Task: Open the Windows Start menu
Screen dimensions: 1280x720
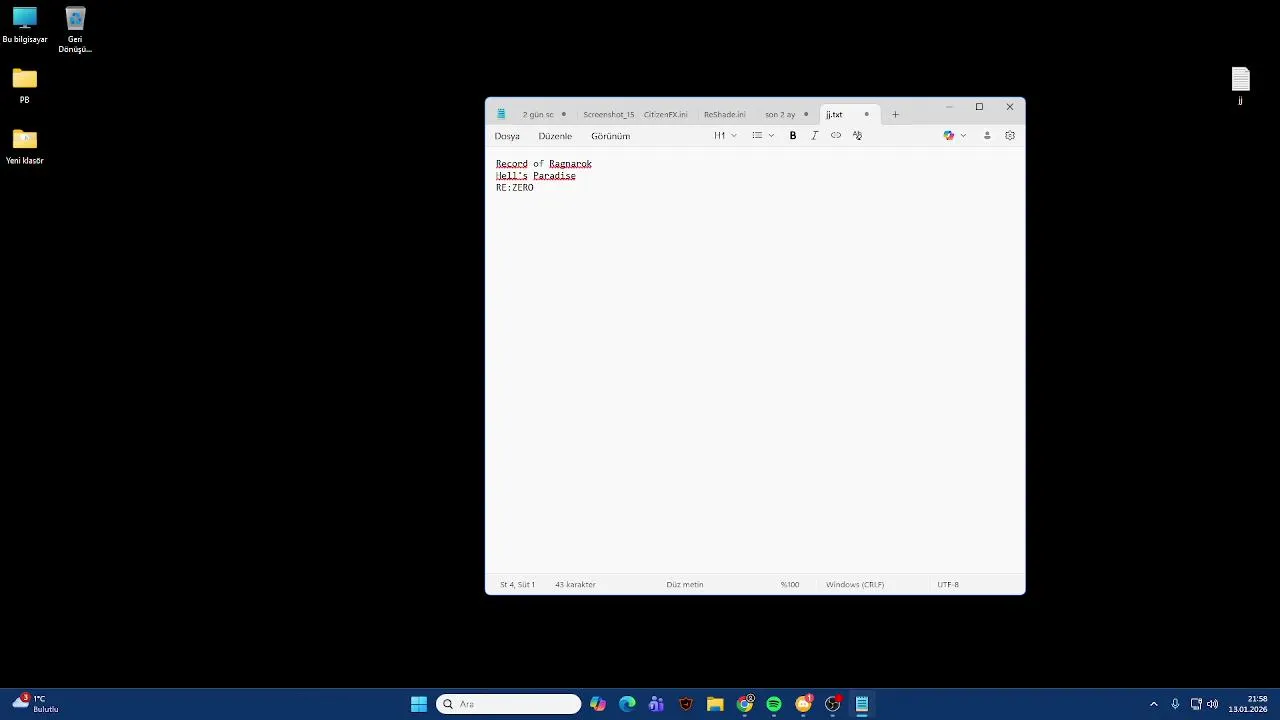Action: (x=419, y=704)
